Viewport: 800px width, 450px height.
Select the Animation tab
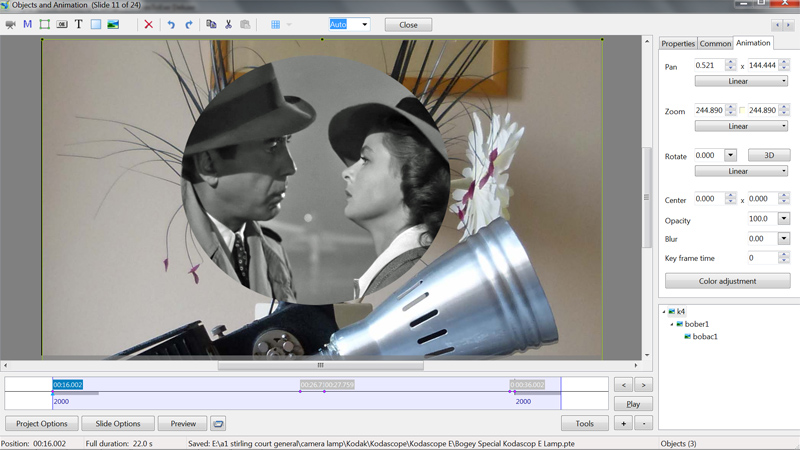pyautogui.click(x=753, y=43)
